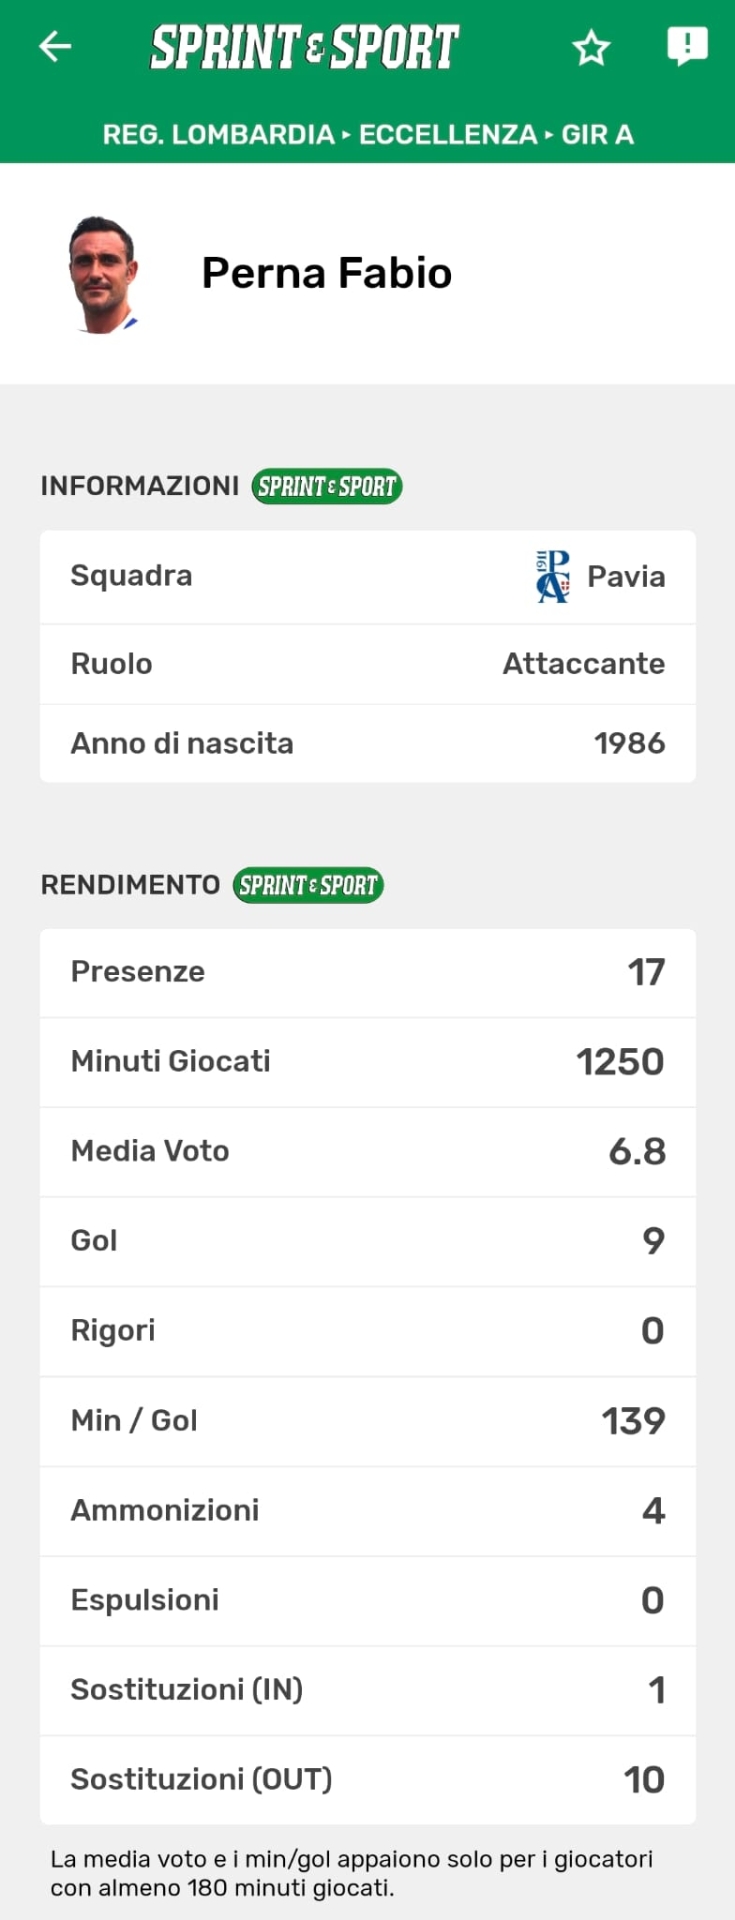The width and height of the screenshot is (735, 1920).
Task: Select the Ammonizioni row
Action: tap(367, 1510)
